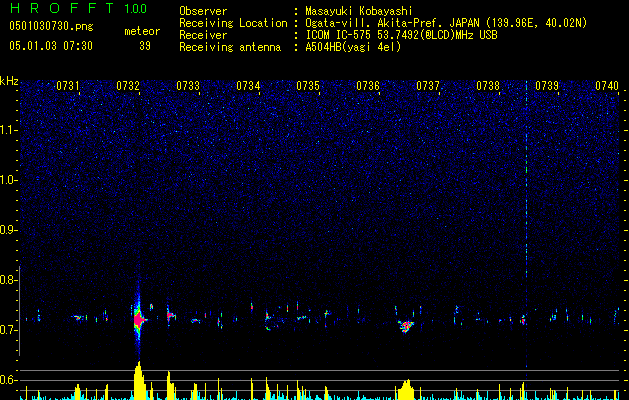Click the meteor count 39

145,46
